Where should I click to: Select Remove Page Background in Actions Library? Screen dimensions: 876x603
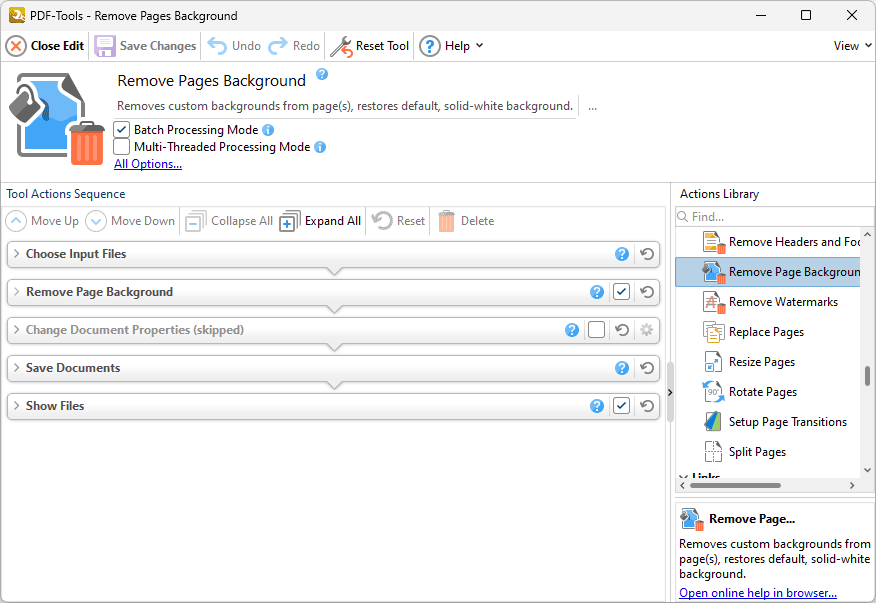[768, 272]
